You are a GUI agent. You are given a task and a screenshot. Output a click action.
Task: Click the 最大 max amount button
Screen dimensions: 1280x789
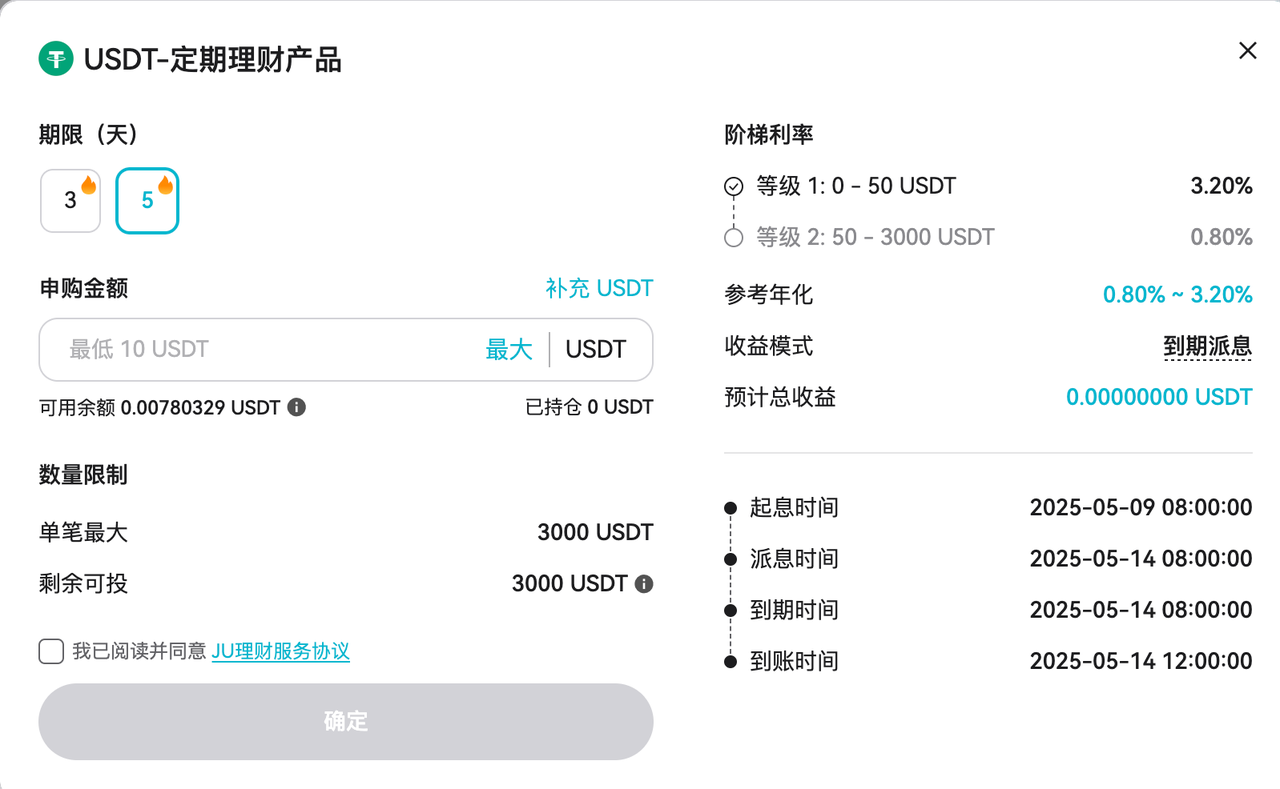pyautogui.click(x=509, y=349)
